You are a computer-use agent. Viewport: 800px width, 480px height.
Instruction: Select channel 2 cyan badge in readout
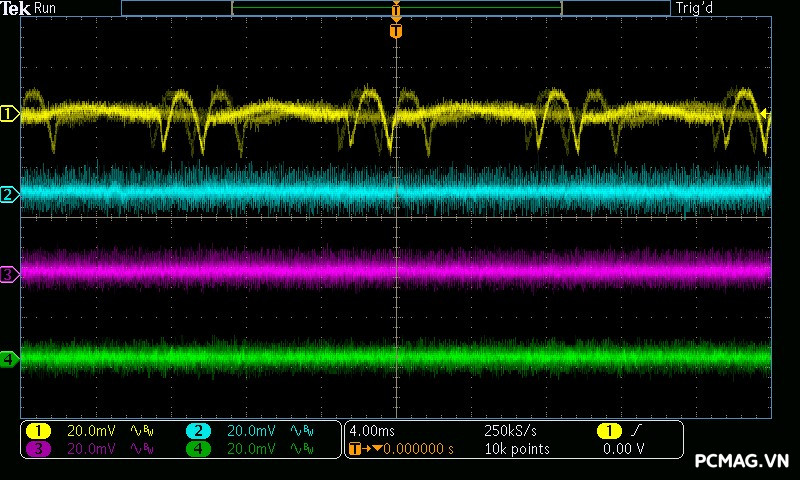point(198,431)
